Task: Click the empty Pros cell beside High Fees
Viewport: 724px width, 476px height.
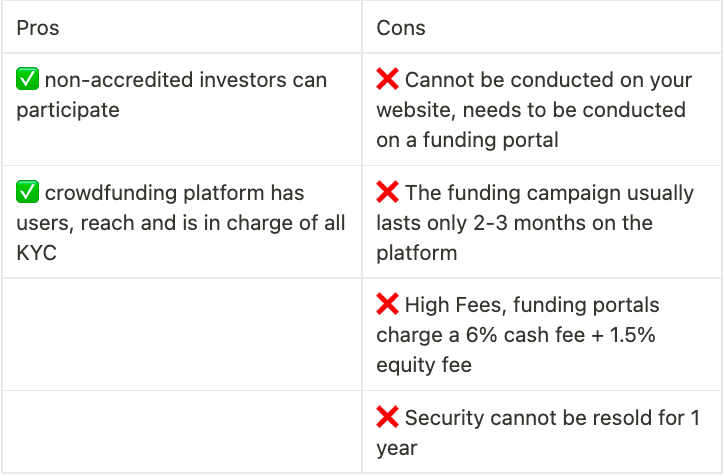Action: pos(182,335)
